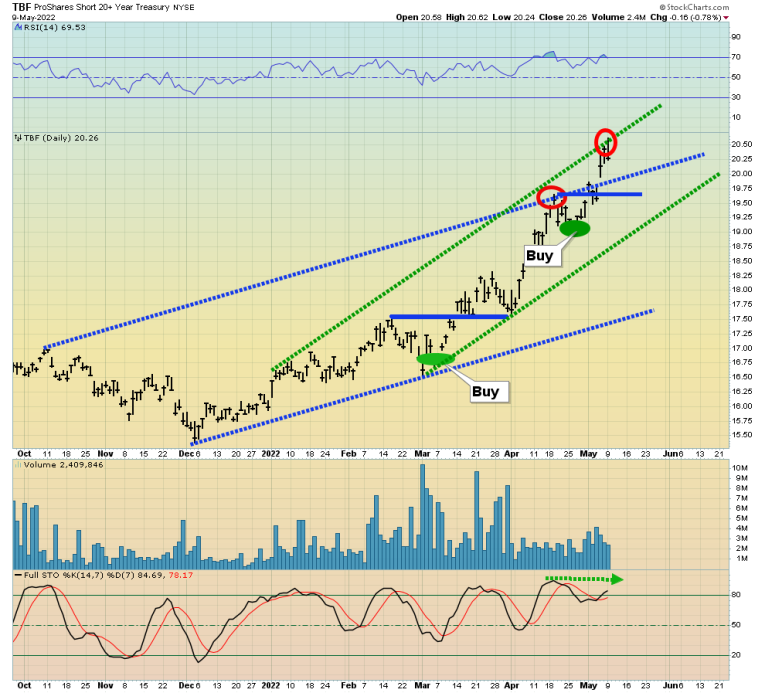This screenshot has height=693, width=765.
Task: Click the RSI peak shaded above 70
Action: (549, 54)
